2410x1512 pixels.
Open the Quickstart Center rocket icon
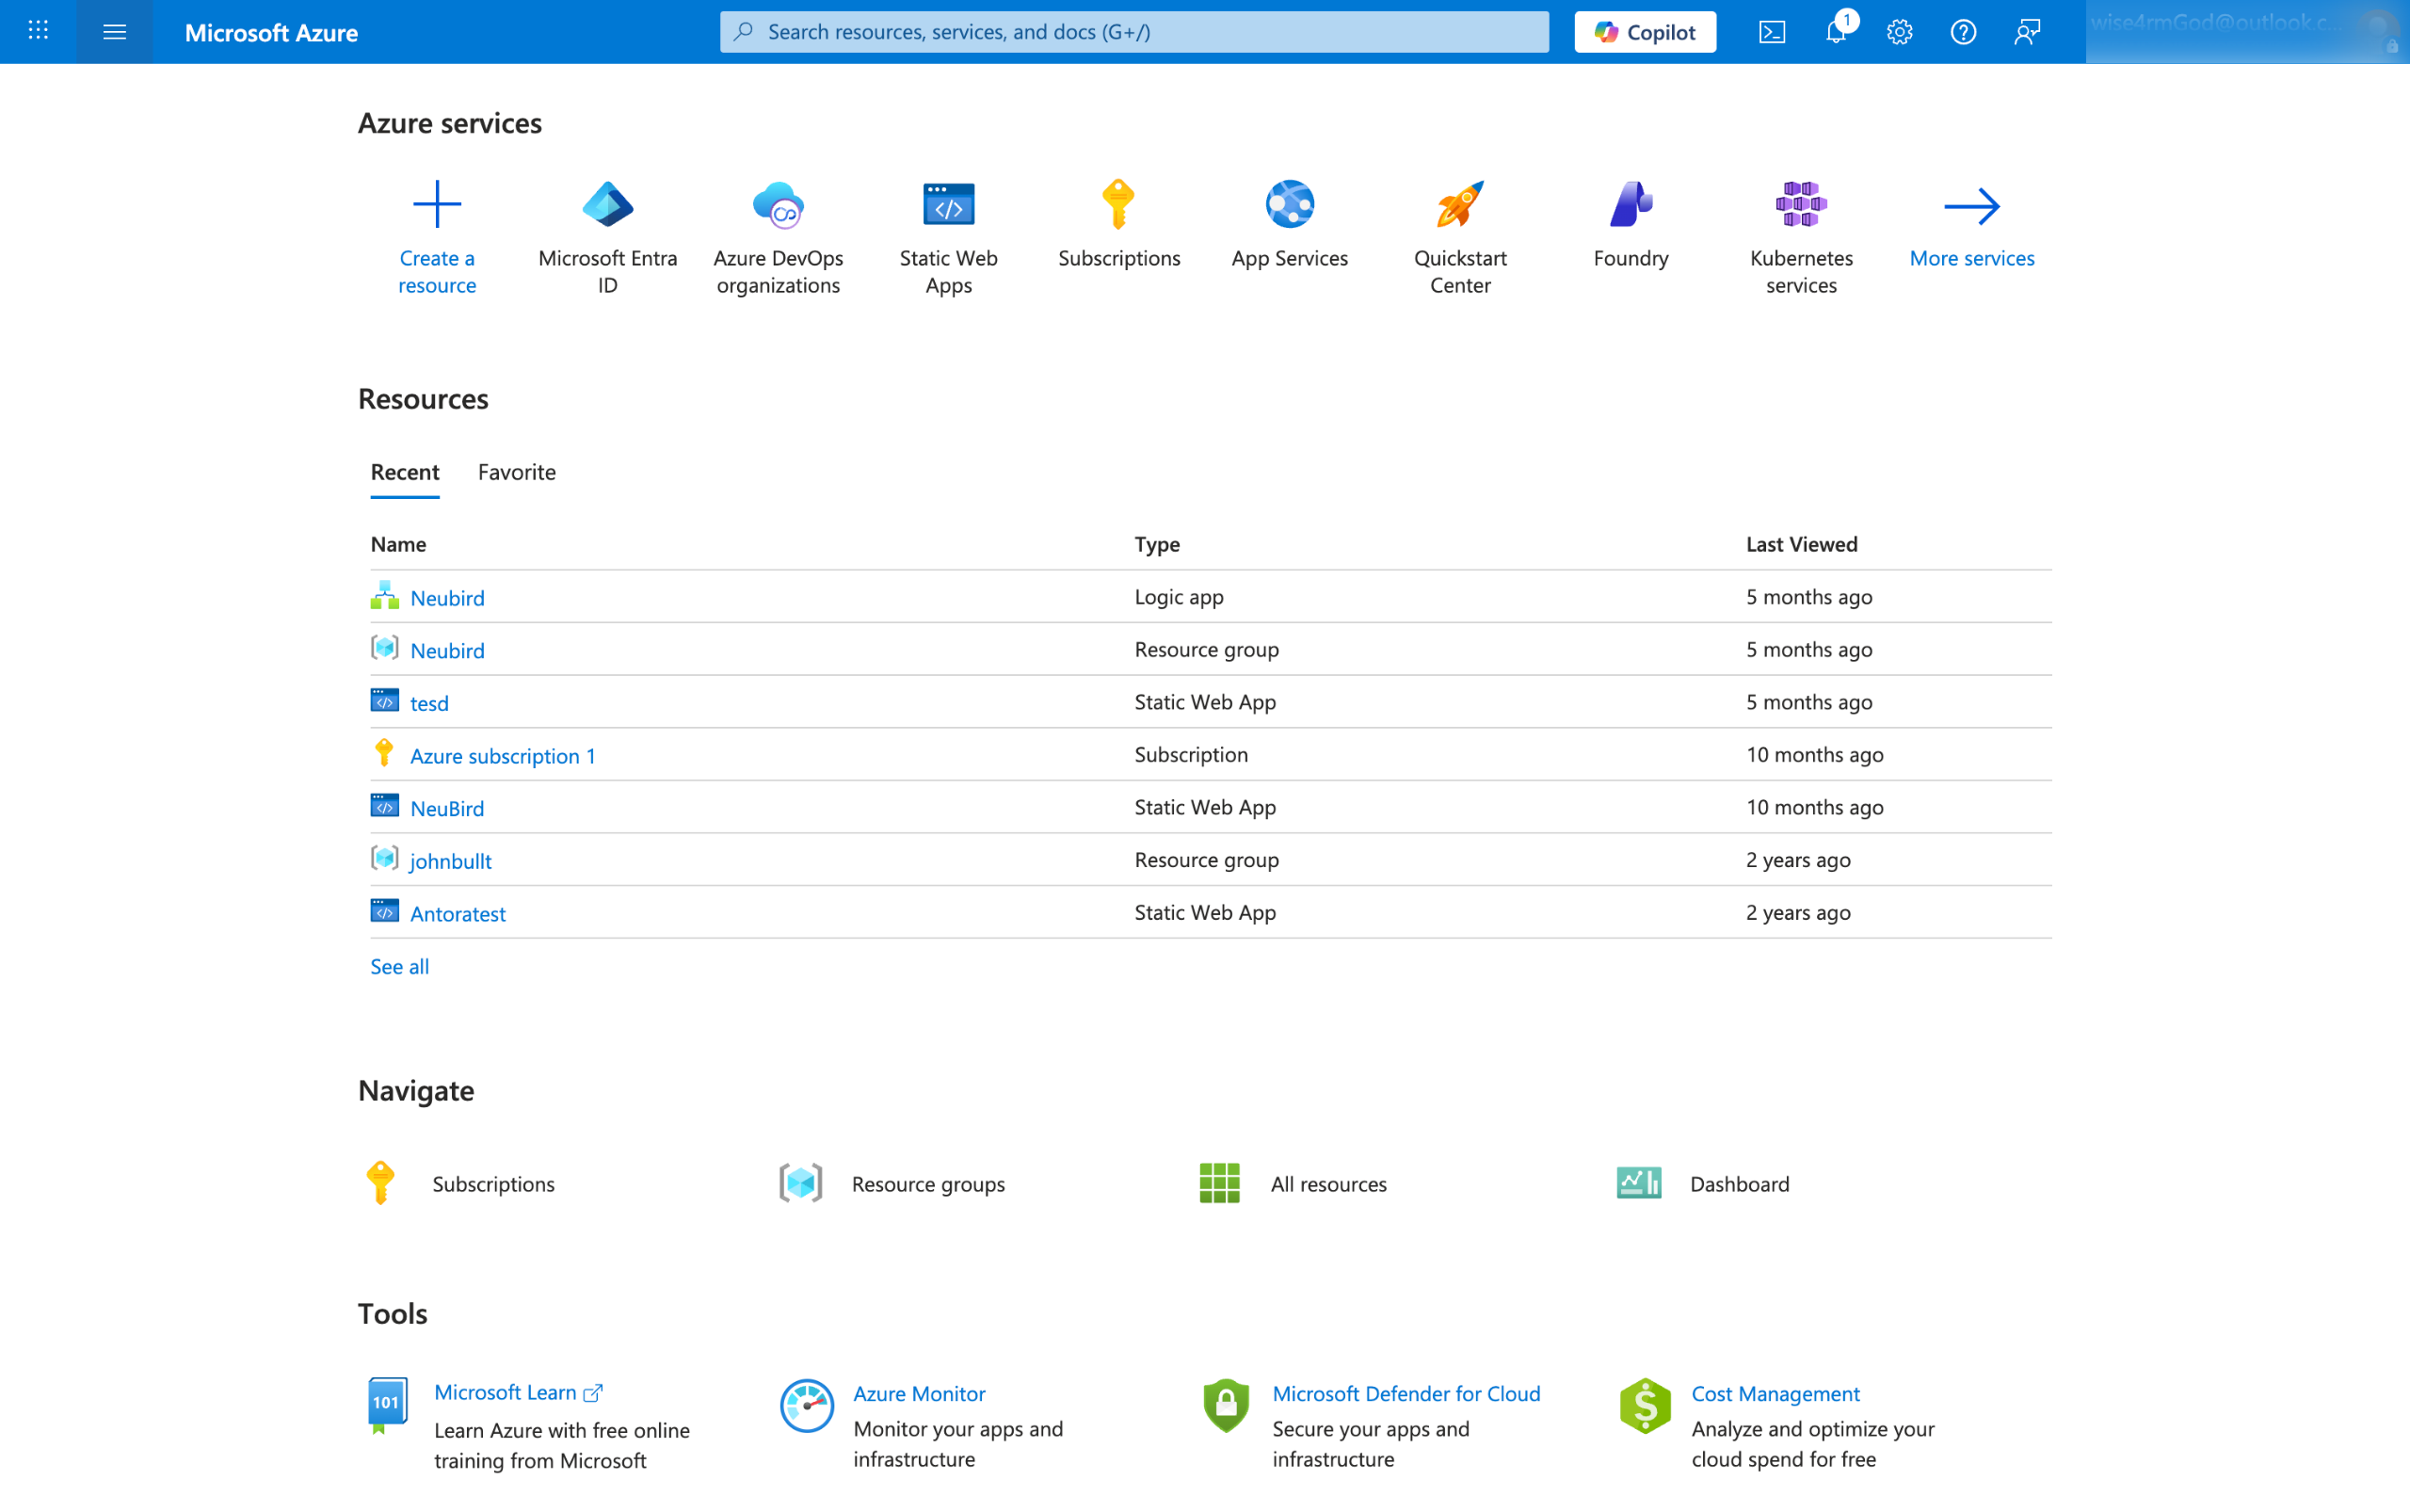[x=1459, y=205]
